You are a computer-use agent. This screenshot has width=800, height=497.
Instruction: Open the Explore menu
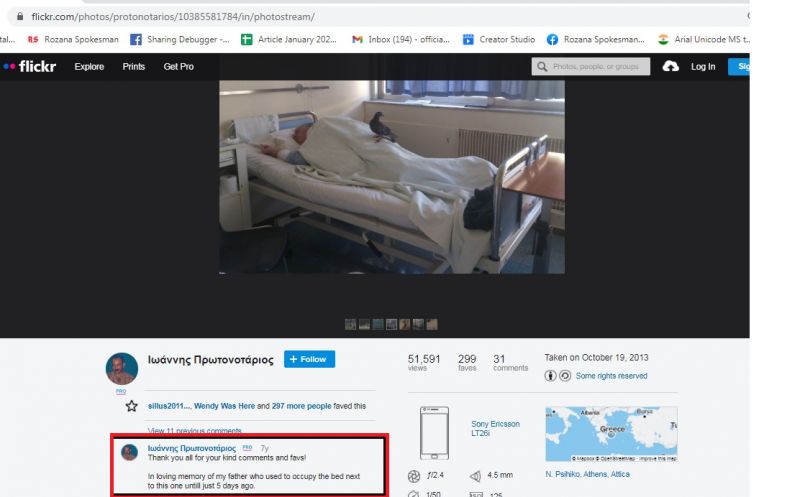tap(90, 66)
